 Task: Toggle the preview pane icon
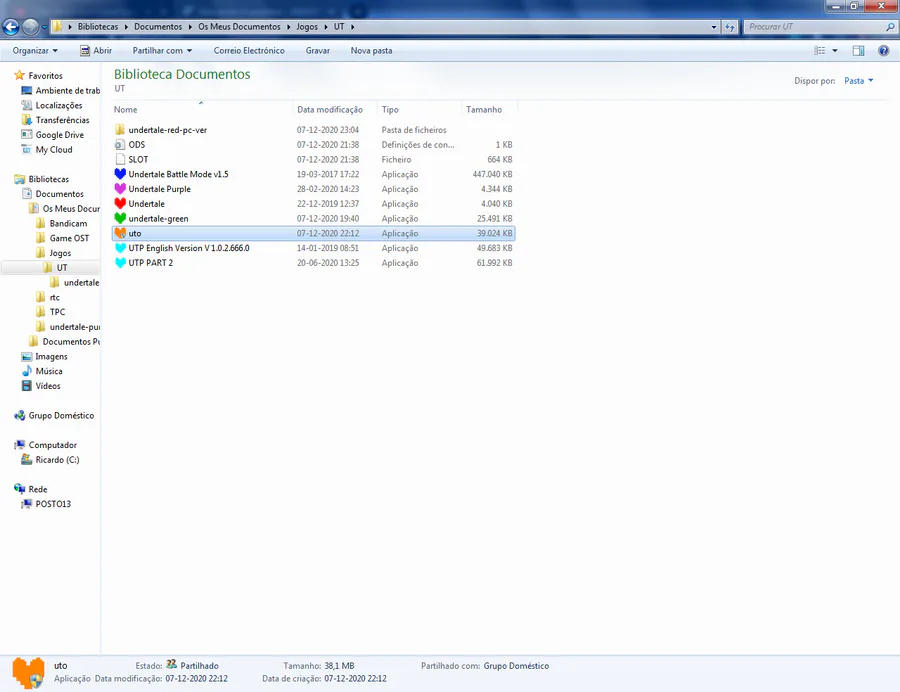click(x=858, y=50)
